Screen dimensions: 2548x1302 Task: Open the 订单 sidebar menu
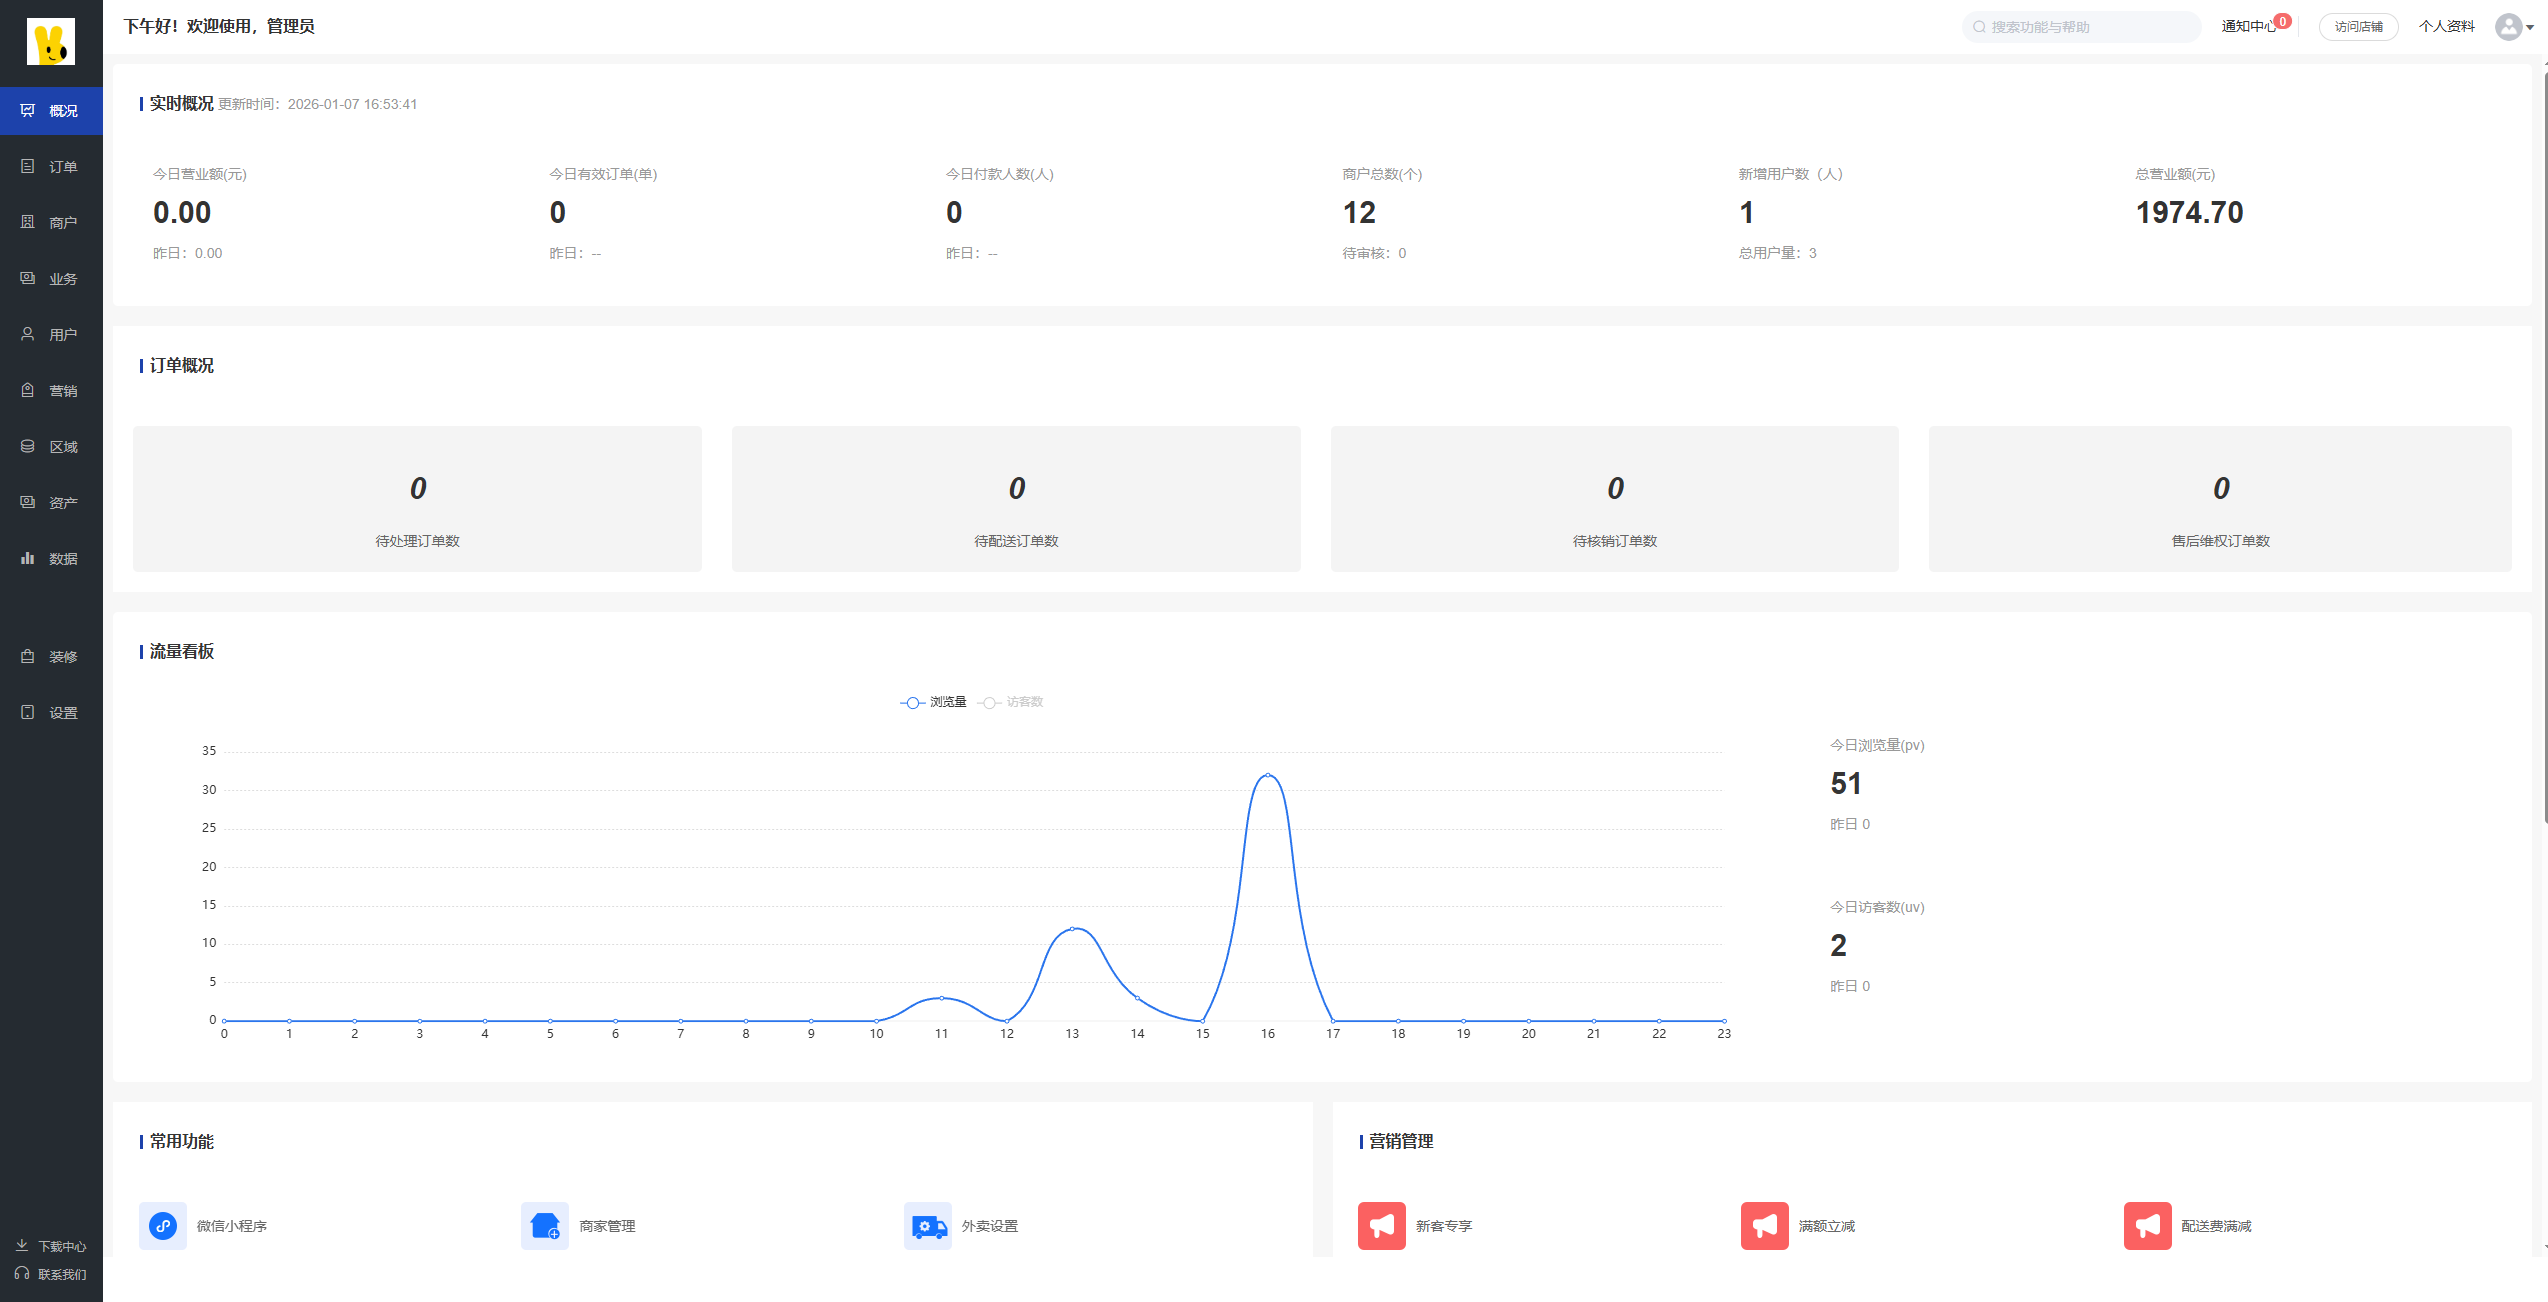click(x=51, y=167)
